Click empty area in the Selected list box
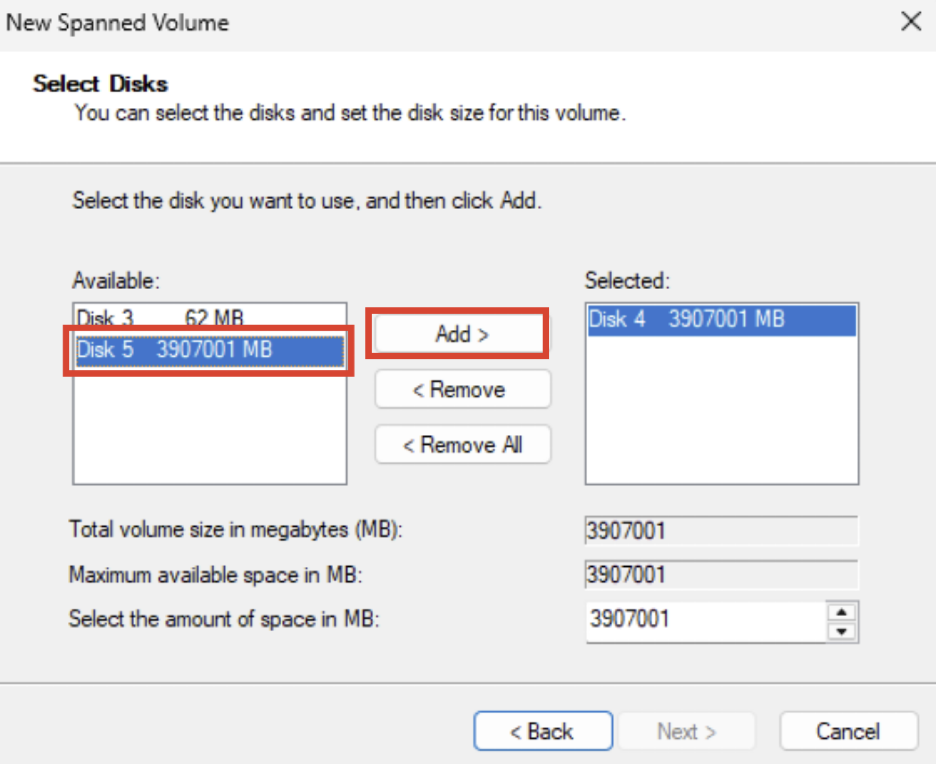This screenshot has width=936, height=764. (x=720, y=420)
